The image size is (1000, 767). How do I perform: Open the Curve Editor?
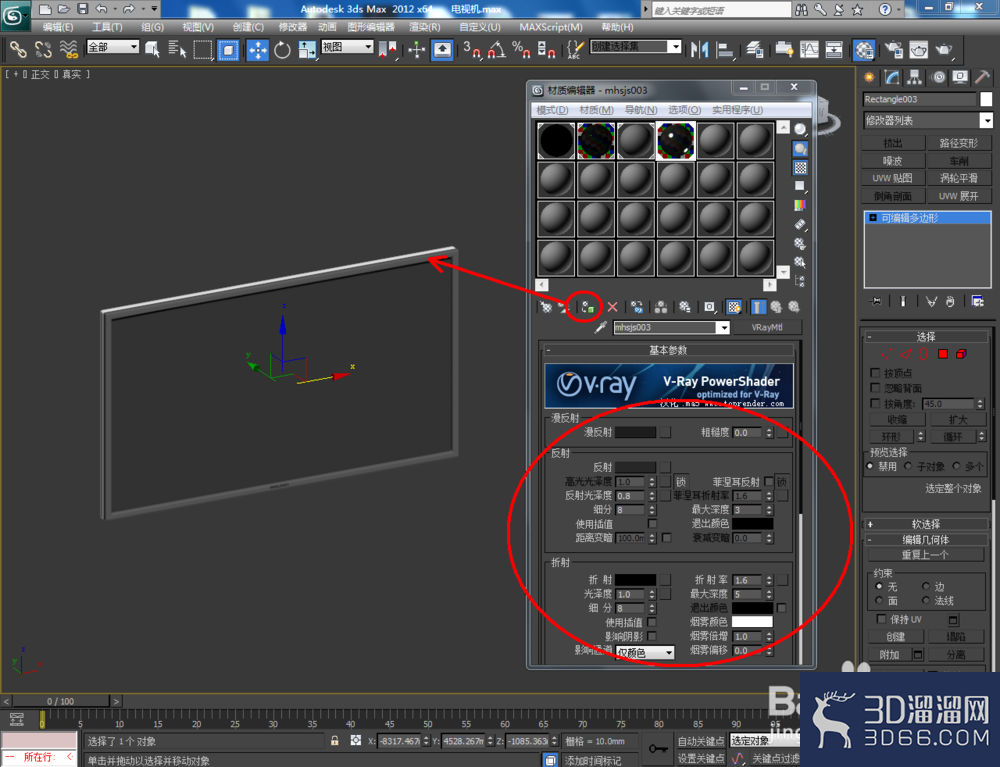(809, 50)
